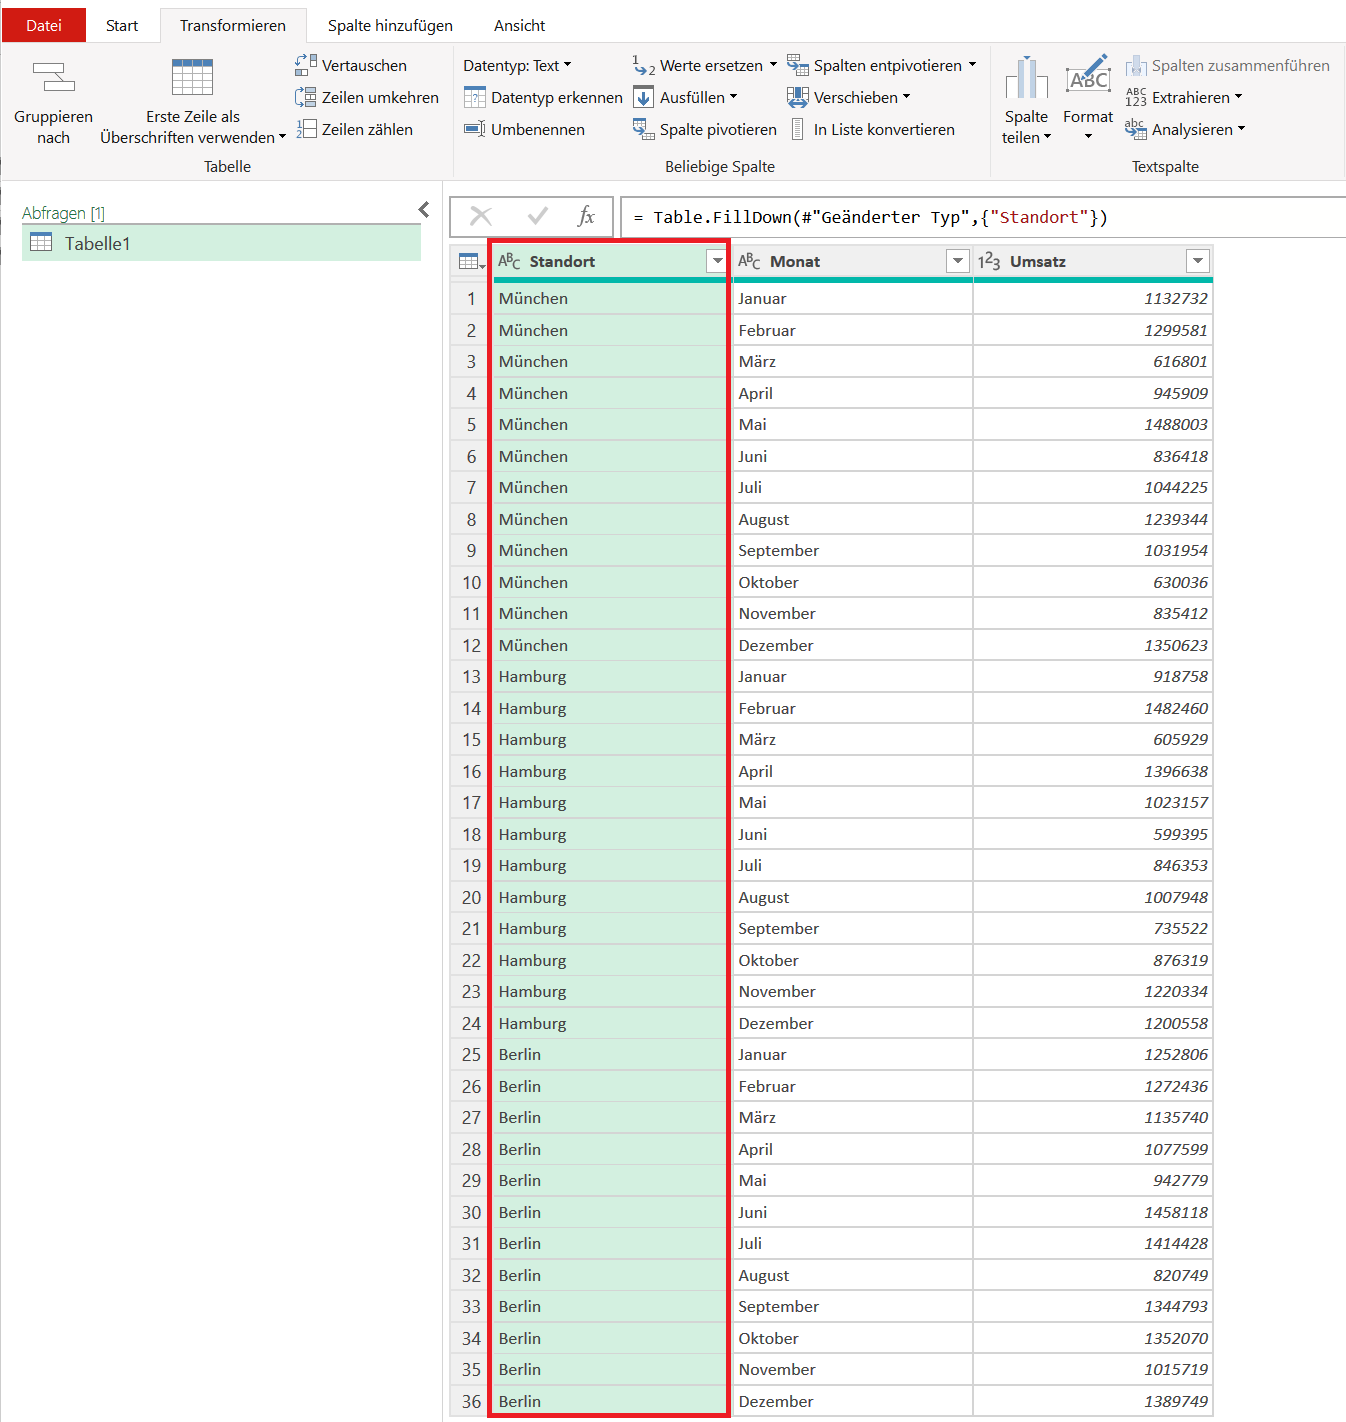Click ABC type icon of Standort column
Screen dimensions: 1346x1422
coord(509,261)
